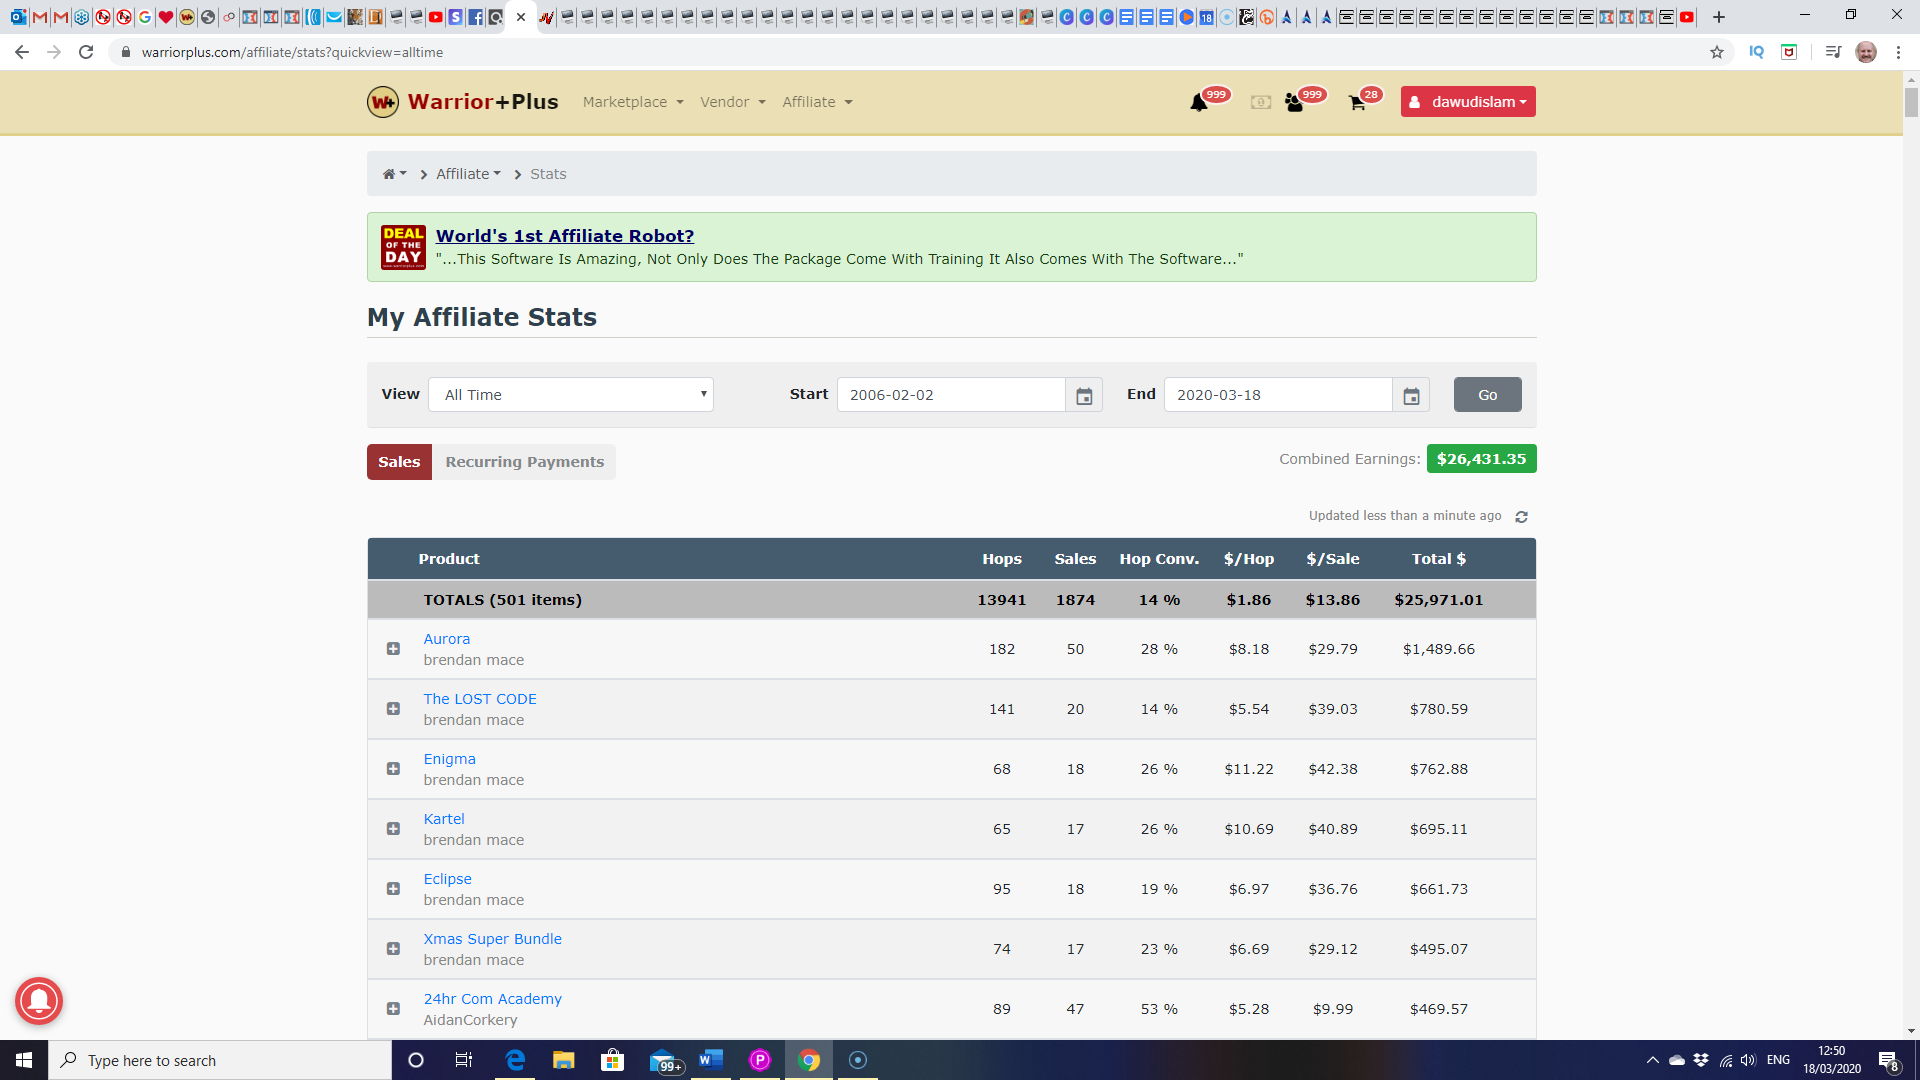Open the Kartel product link
Screen dimensions: 1920x1080
[444, 819]
